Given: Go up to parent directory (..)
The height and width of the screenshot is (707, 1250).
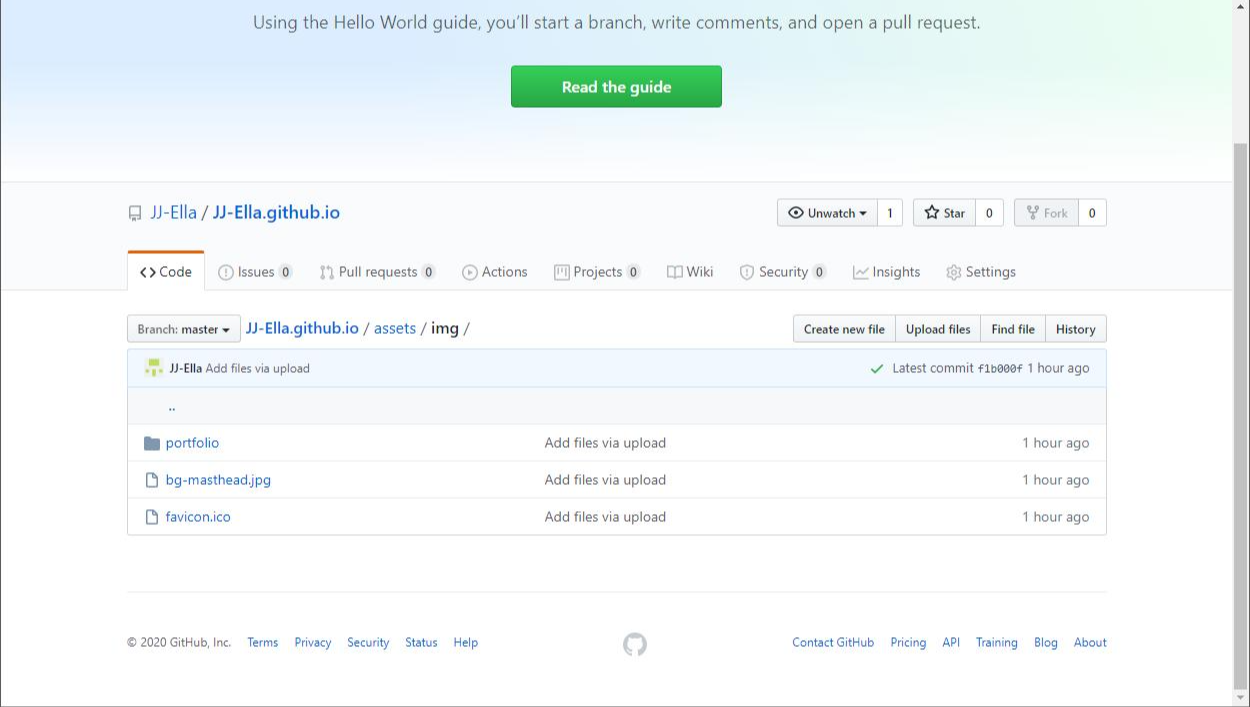Looking at the screenshot, I should pyautogui.click(x=172, y=406).
